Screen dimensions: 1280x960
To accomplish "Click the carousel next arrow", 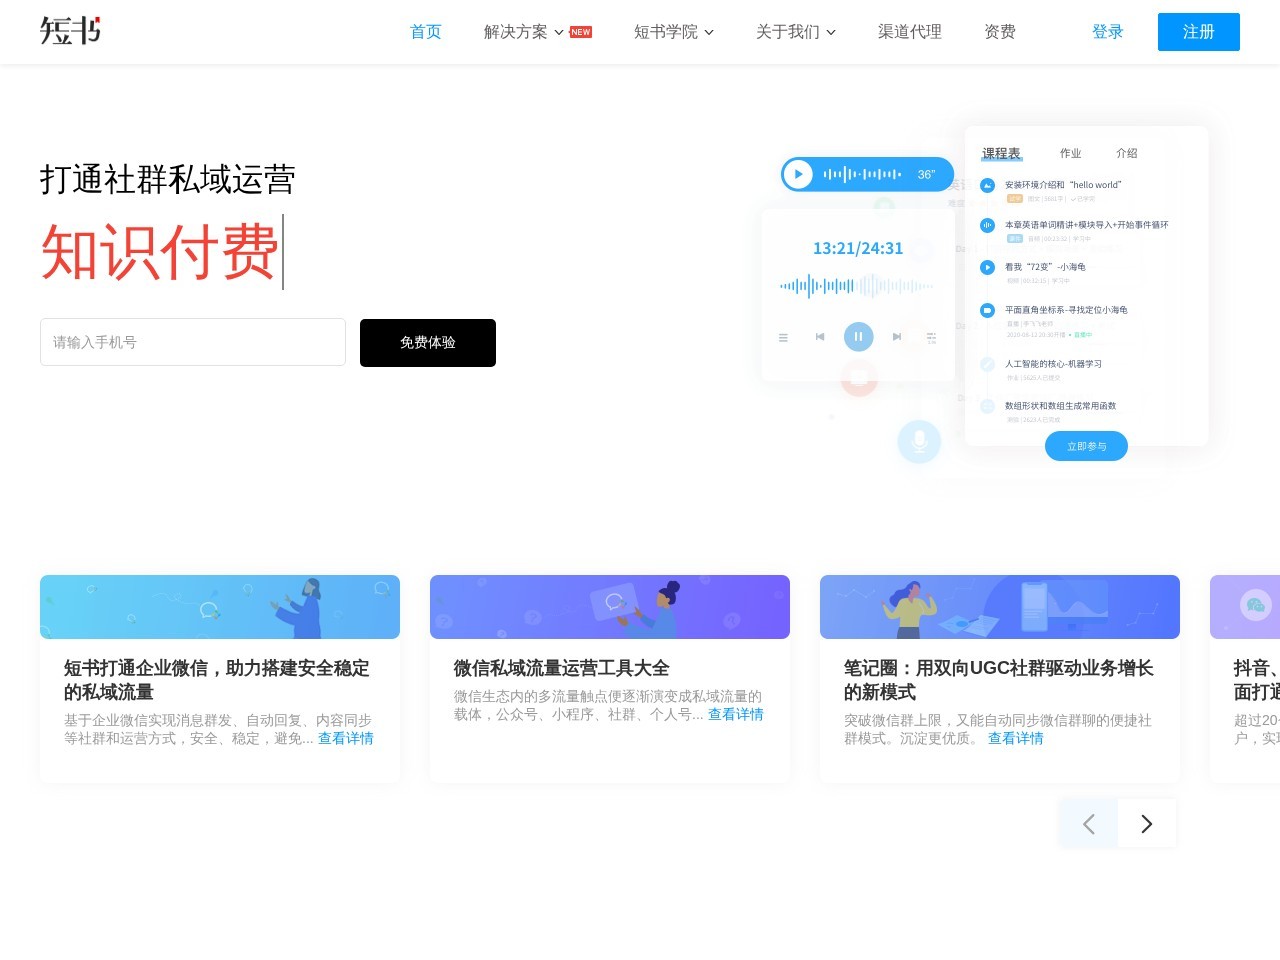I will (x=1147, y=824).
